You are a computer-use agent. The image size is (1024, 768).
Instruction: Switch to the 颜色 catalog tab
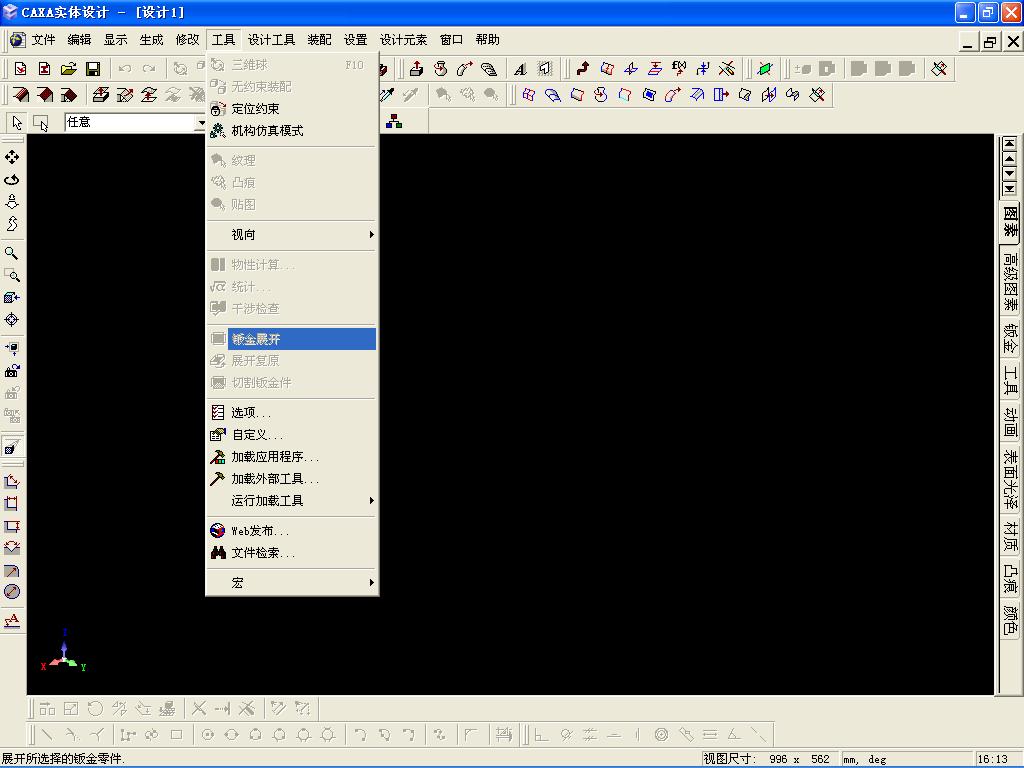pos(1010,620)
